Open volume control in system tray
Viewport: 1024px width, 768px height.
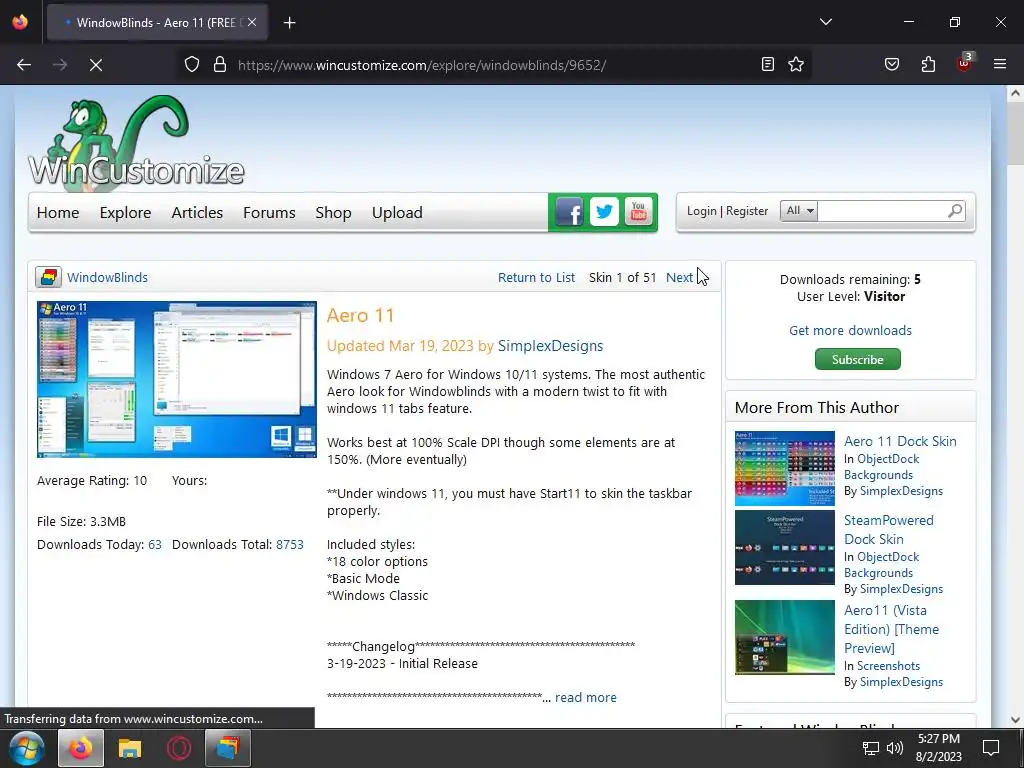[895, 748]
